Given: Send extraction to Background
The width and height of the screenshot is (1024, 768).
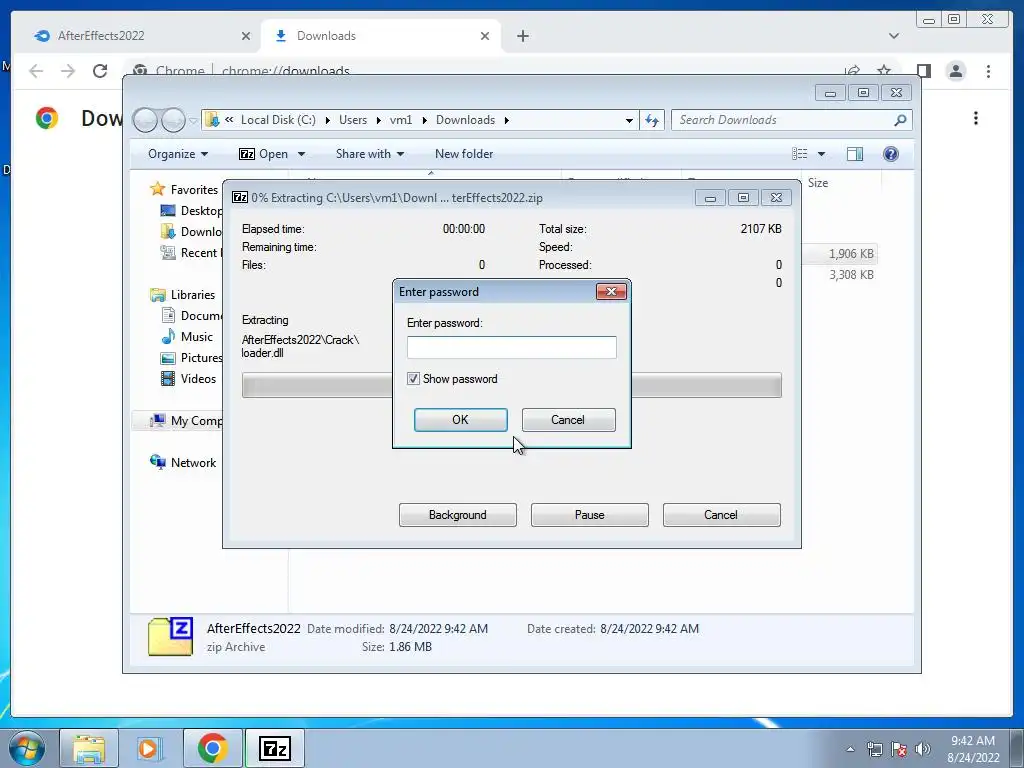Looking at the screenshot, I should pos(458,515).
